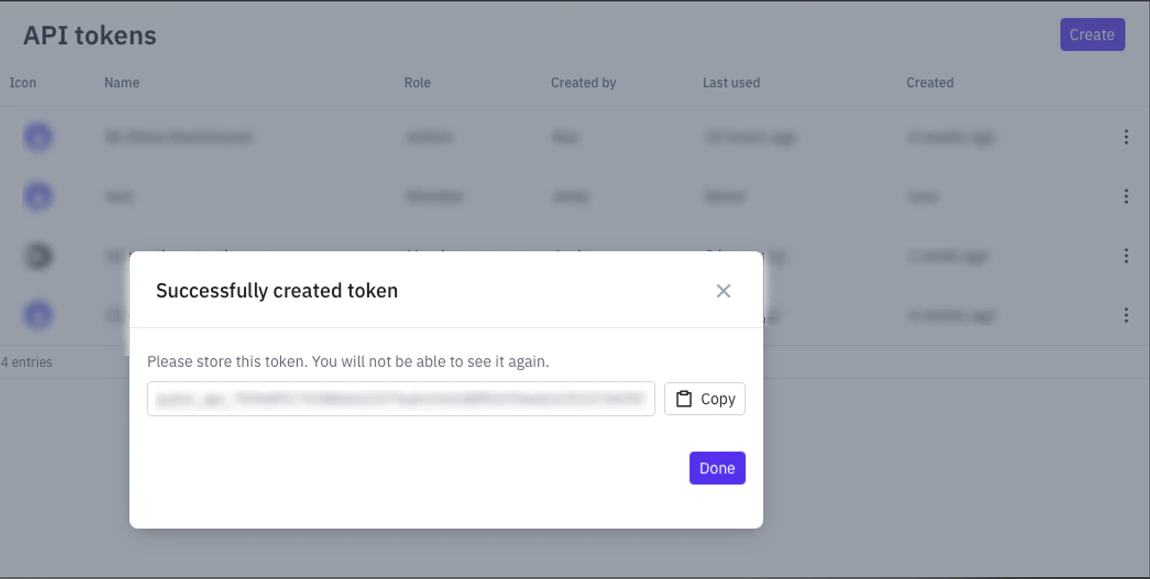The height and width of the screenshot is (579, 1150).
Task: Sort tokens by the Name column
Action: click(121, 83)
